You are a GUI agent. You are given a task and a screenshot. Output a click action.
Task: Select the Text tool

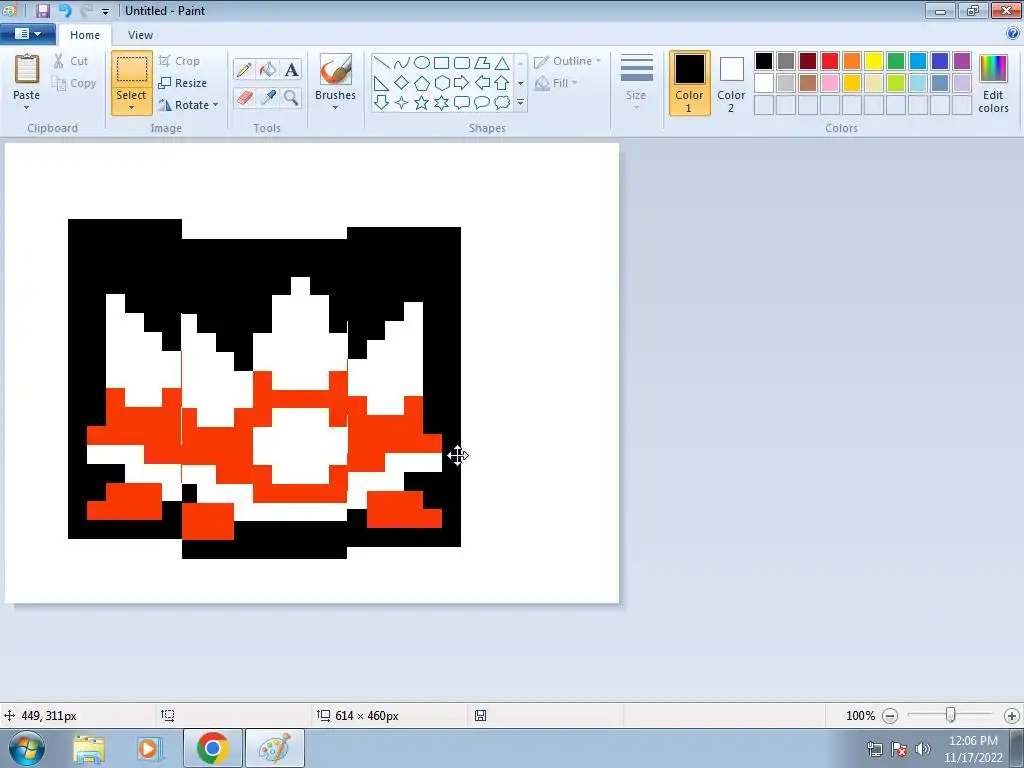[x=291, y=69]
